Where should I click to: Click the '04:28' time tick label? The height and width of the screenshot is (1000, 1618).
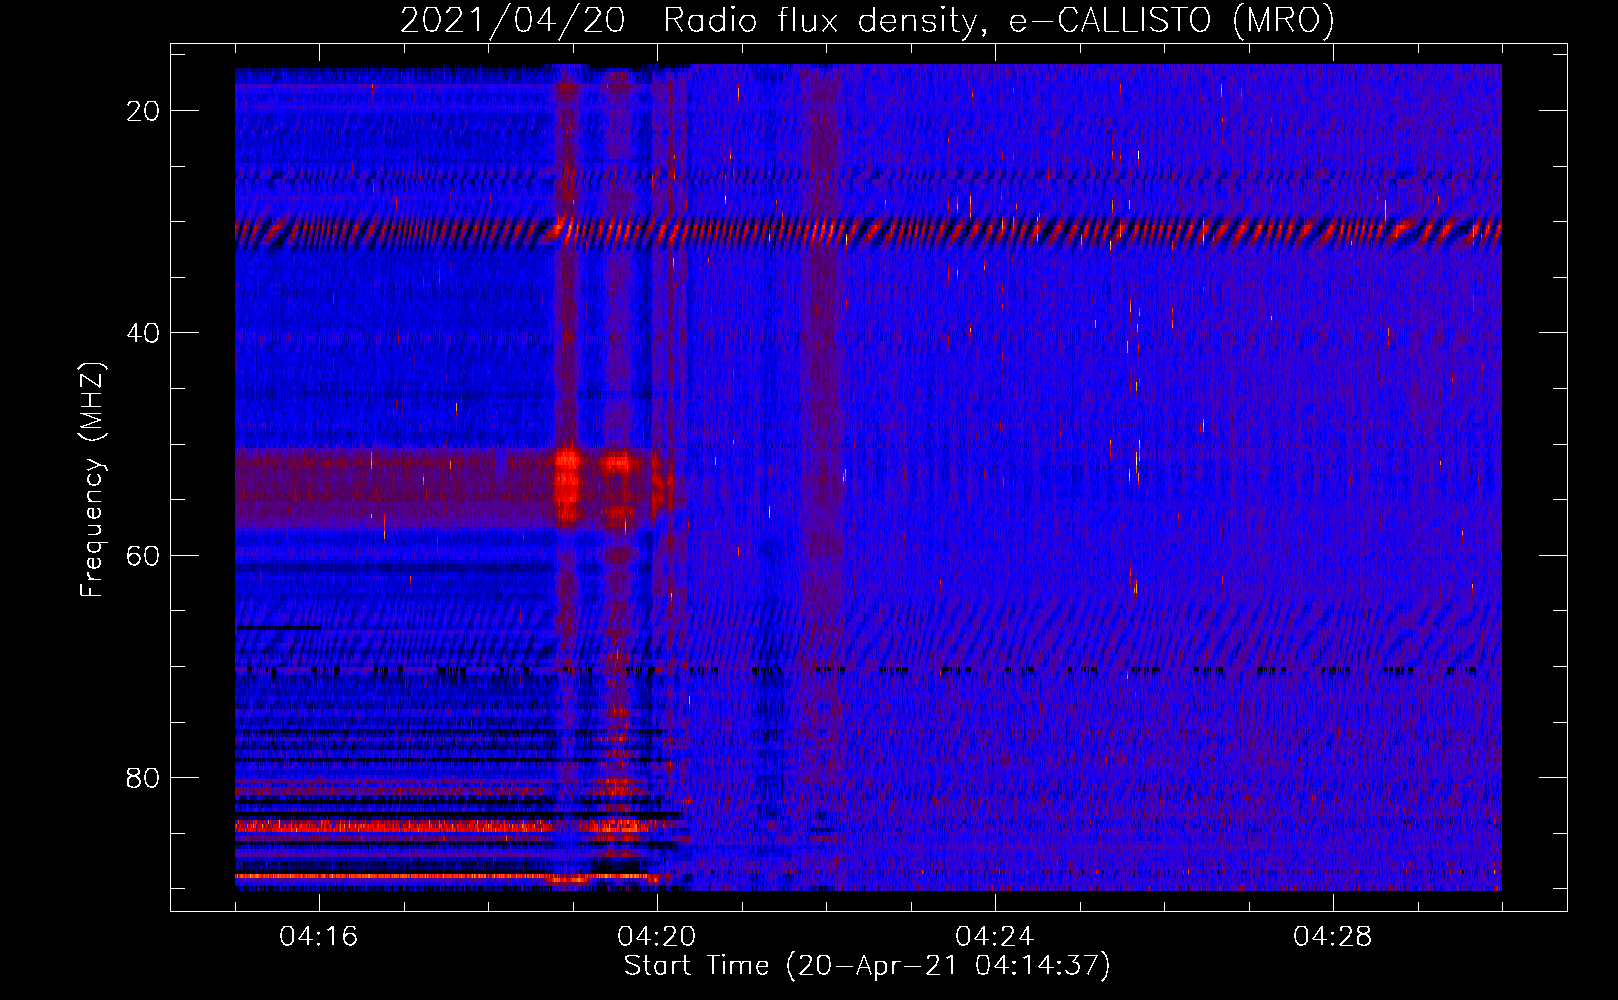[1333, 937]
